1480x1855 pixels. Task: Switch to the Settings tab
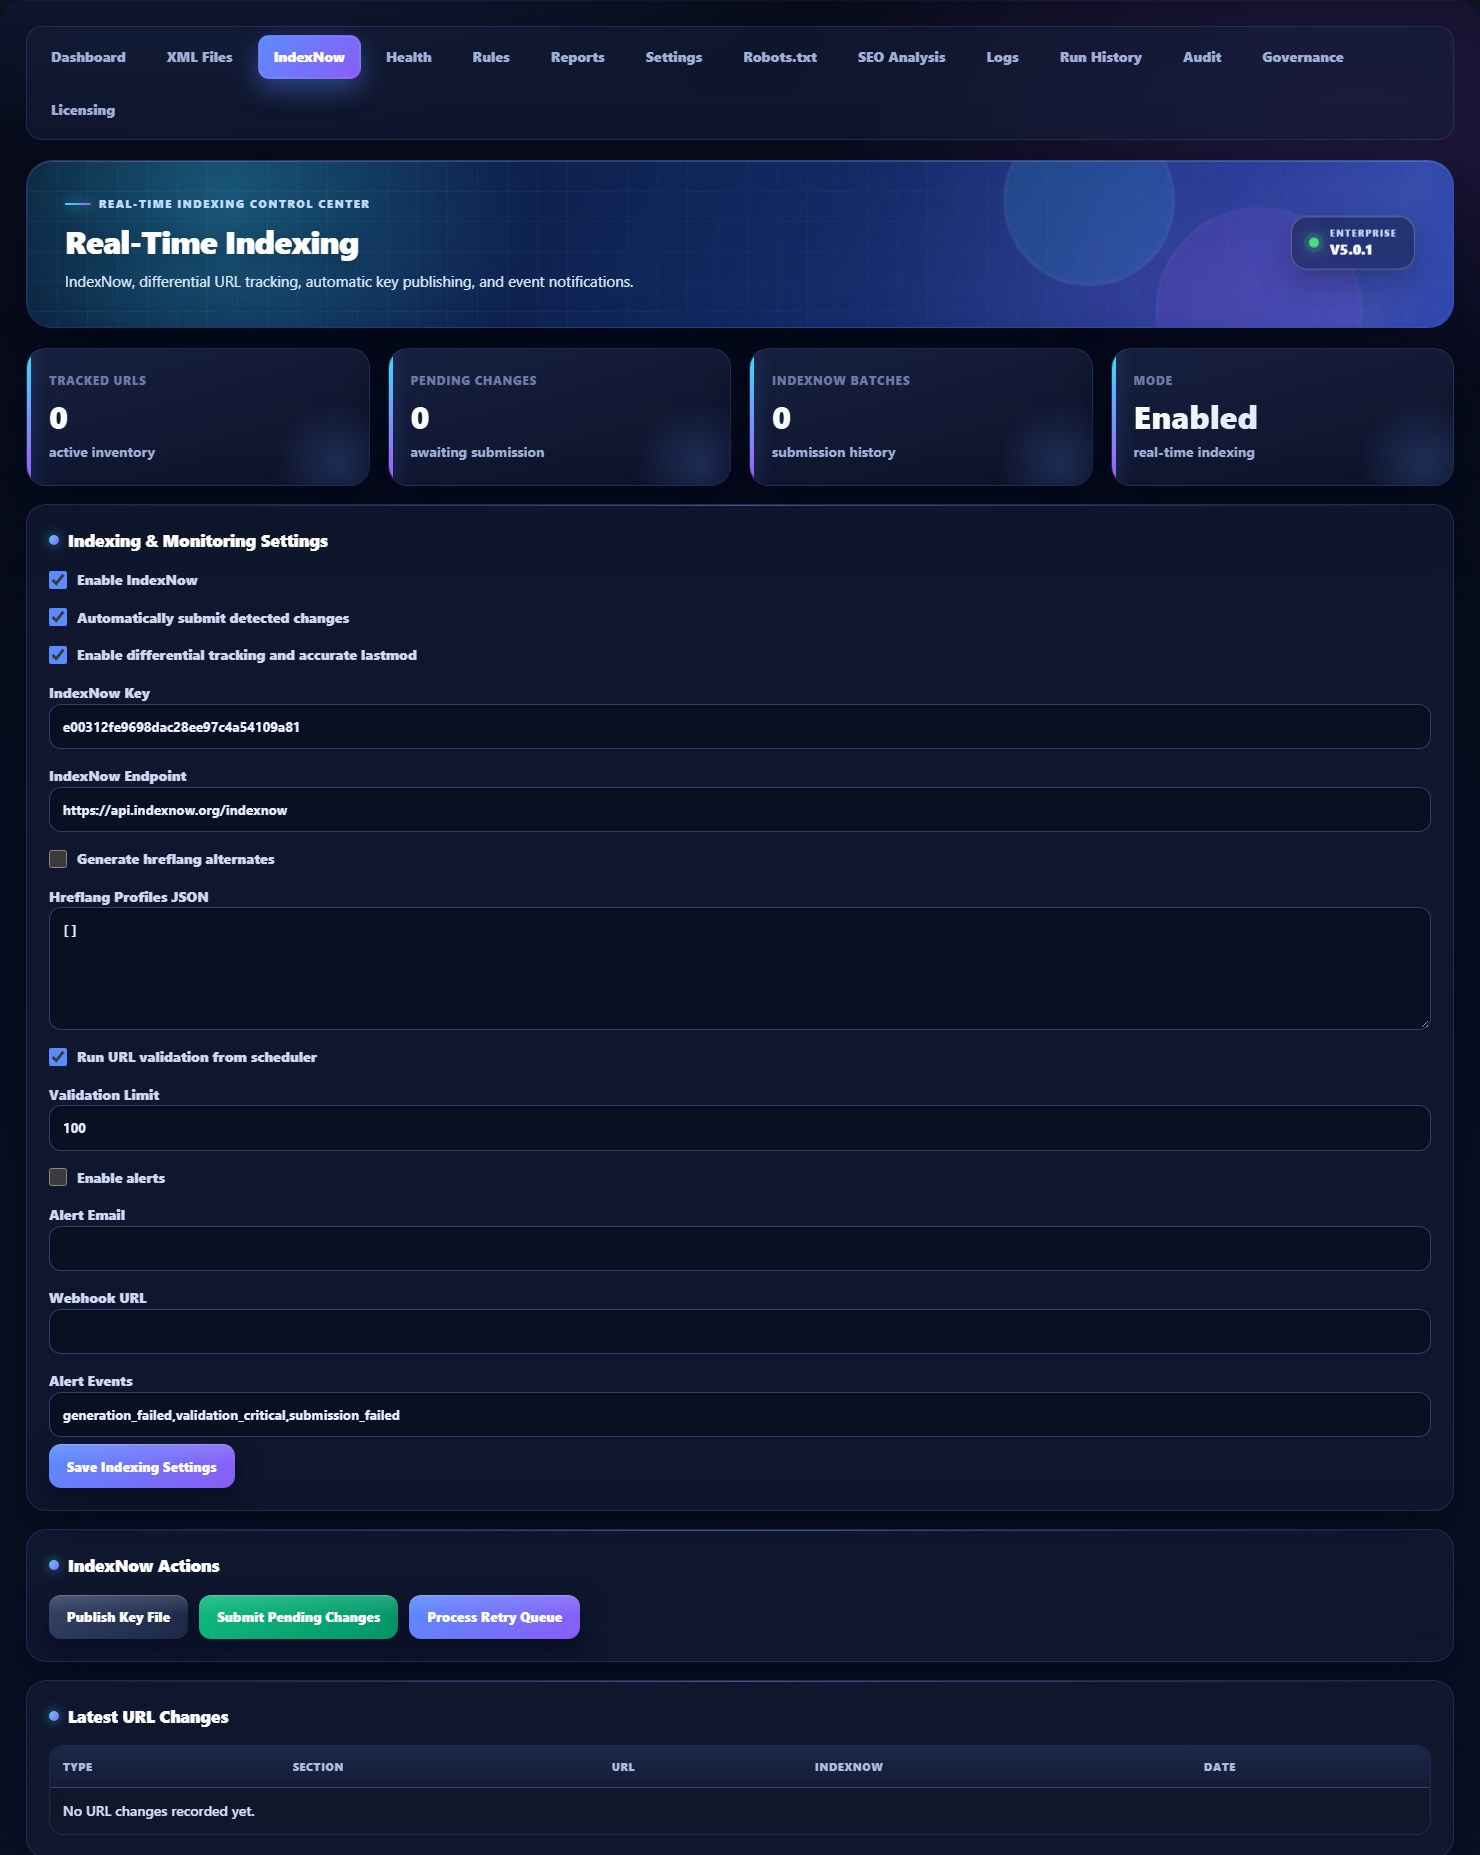(x=673, y=57)
